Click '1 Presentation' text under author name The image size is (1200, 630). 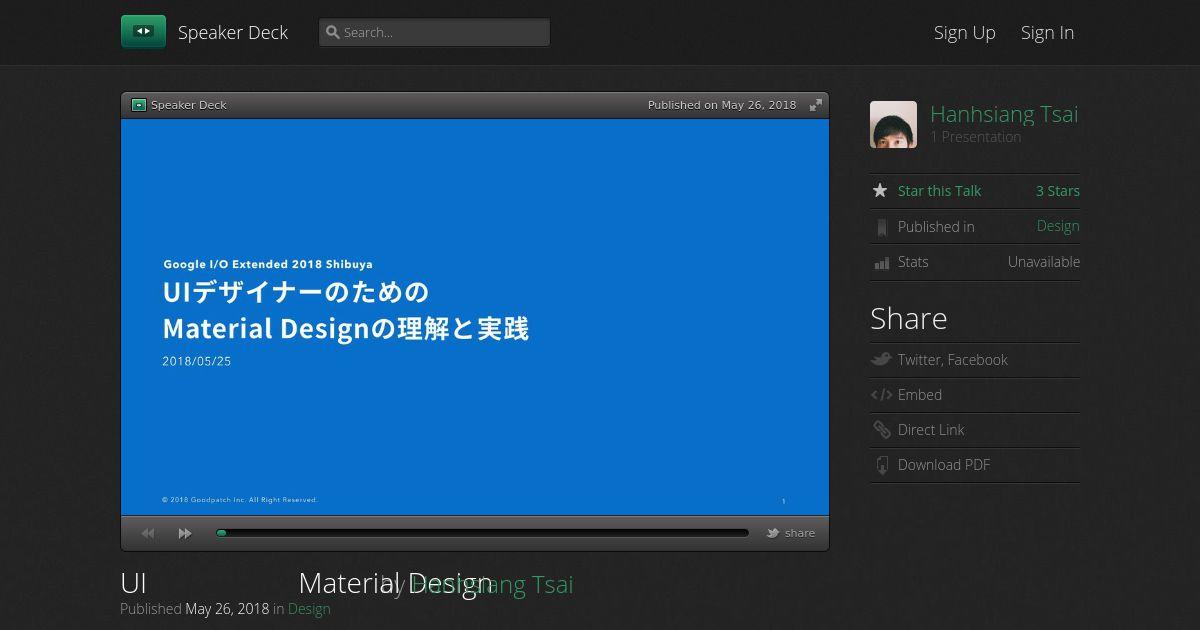(976, 137)
